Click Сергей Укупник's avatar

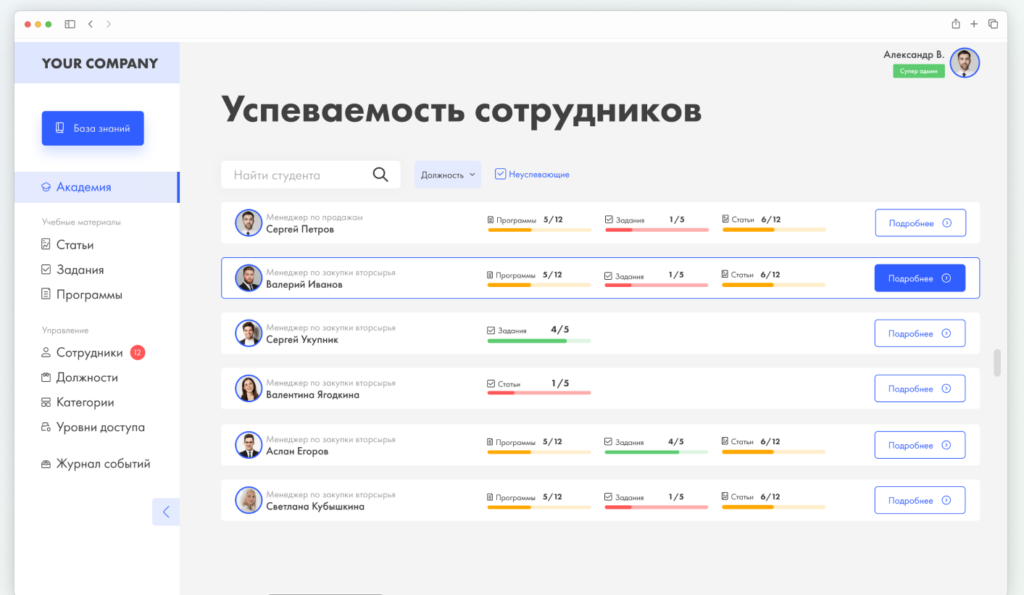[248, 333]
